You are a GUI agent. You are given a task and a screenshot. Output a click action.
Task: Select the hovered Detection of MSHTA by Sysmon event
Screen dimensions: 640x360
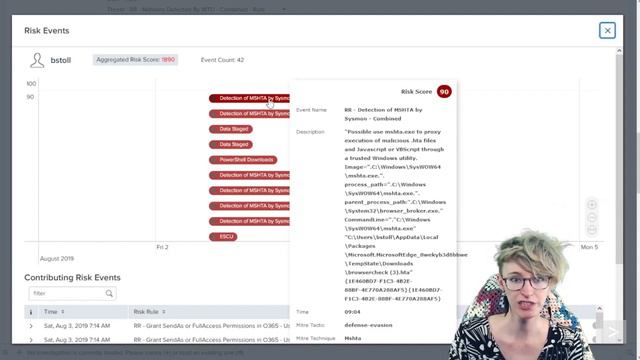[x=249, y=98]
